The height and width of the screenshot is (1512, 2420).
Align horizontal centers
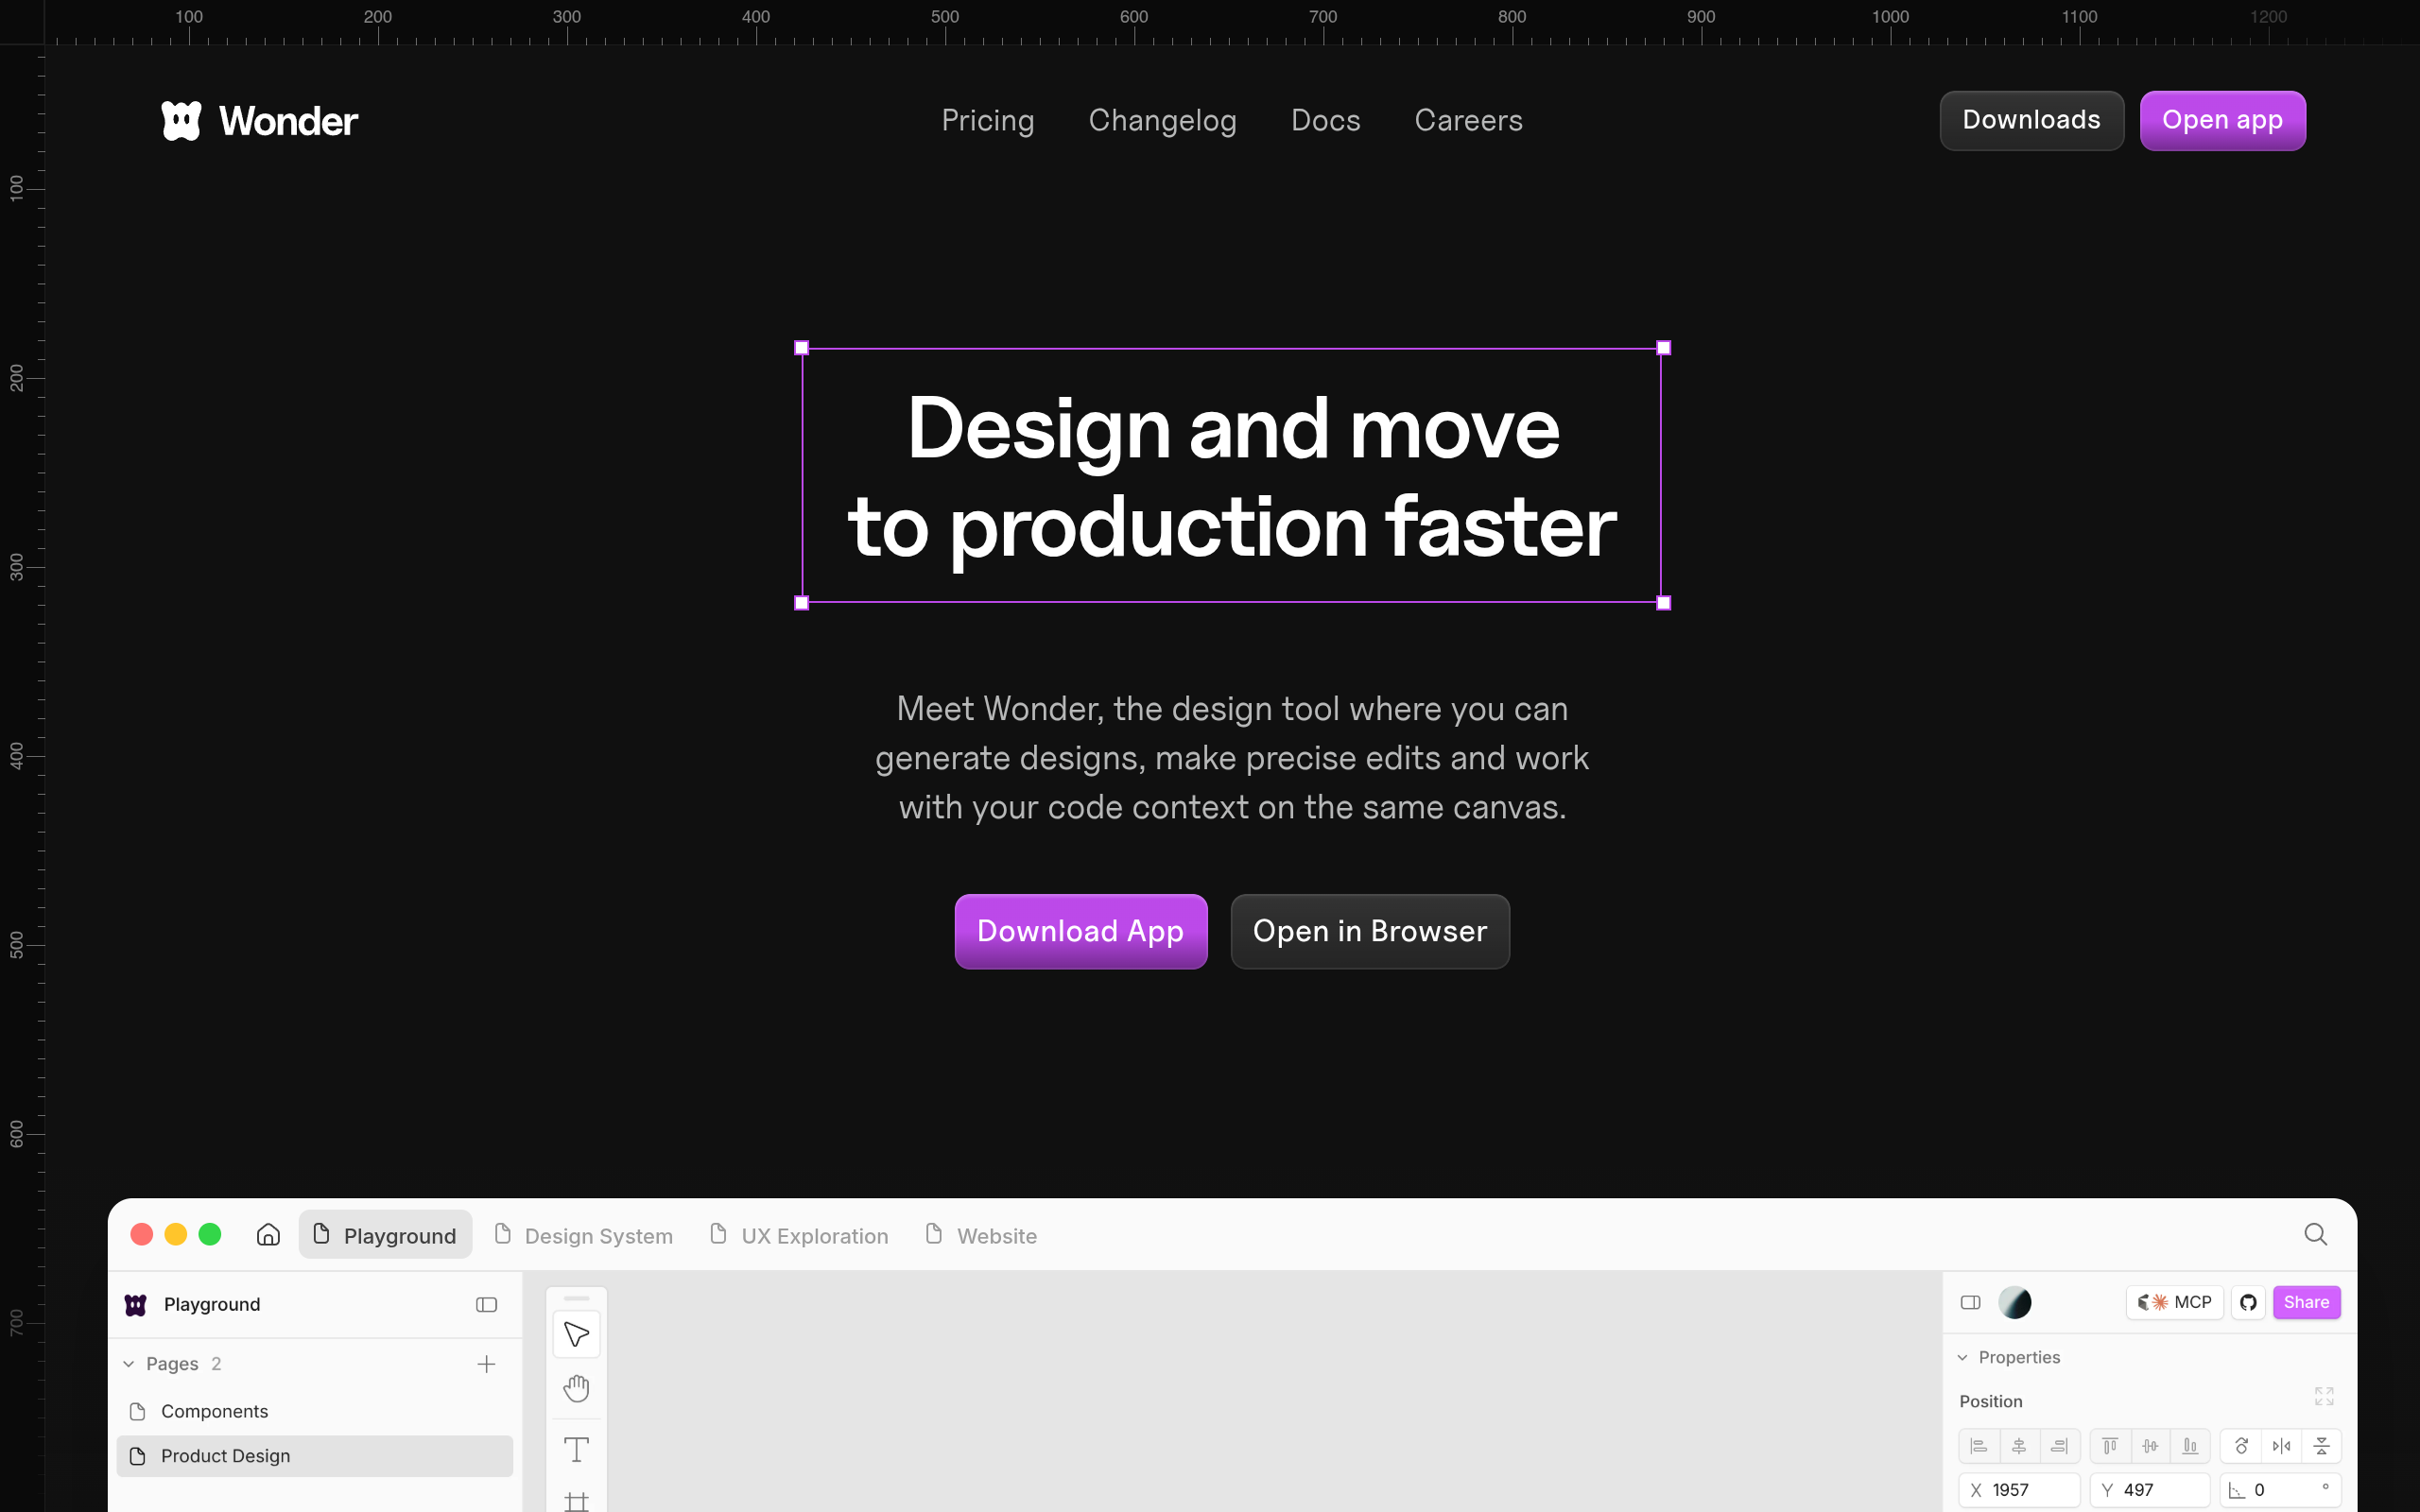pyautogui.click(x=2019, y=1445)
